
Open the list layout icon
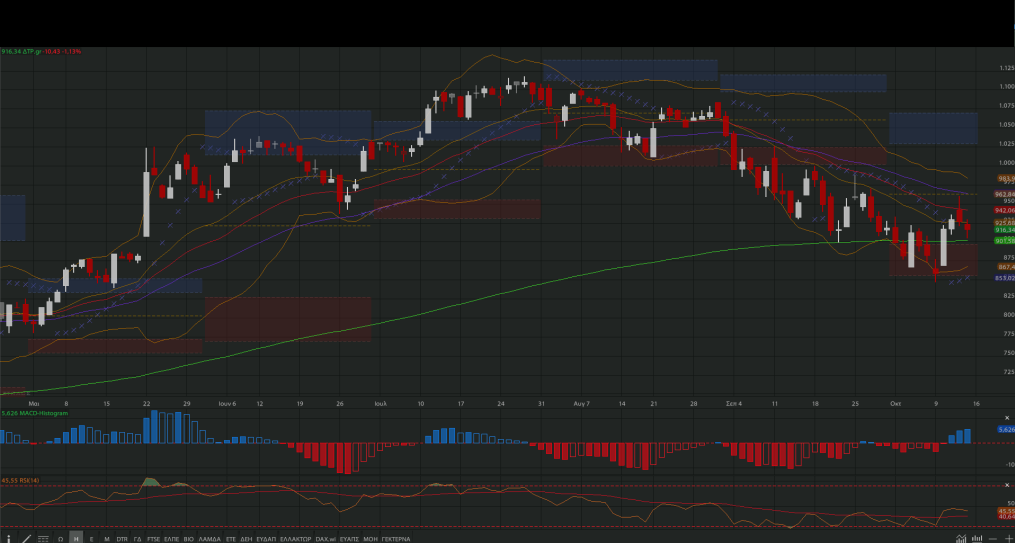click(43, 538)
